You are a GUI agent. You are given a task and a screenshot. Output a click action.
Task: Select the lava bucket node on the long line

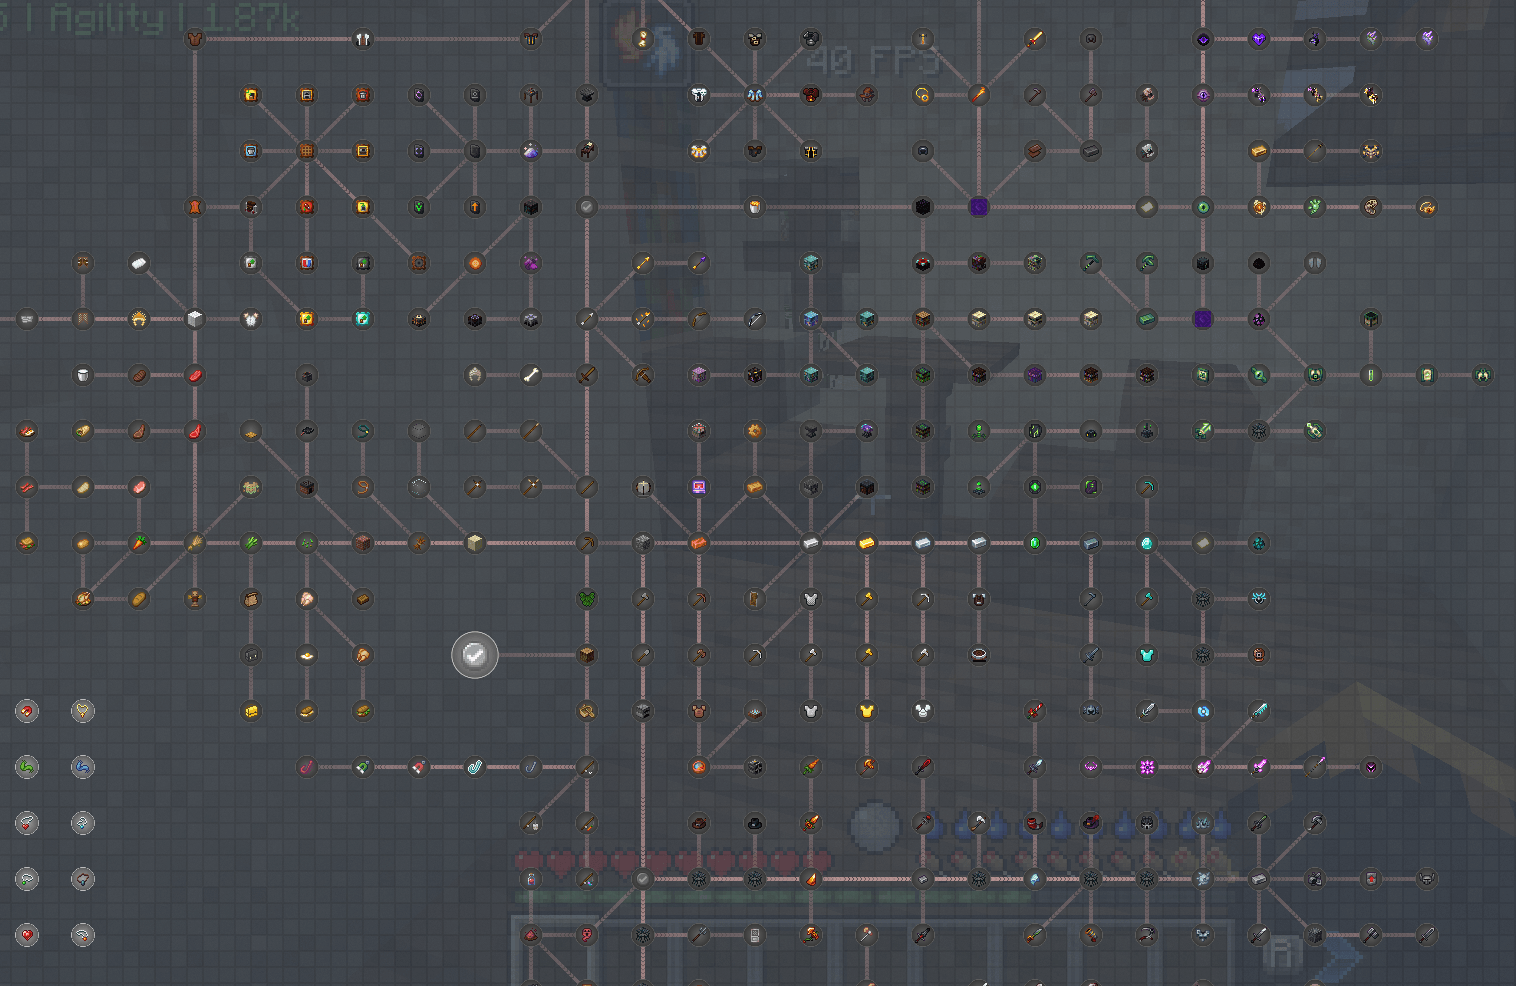tap(755, 207)
